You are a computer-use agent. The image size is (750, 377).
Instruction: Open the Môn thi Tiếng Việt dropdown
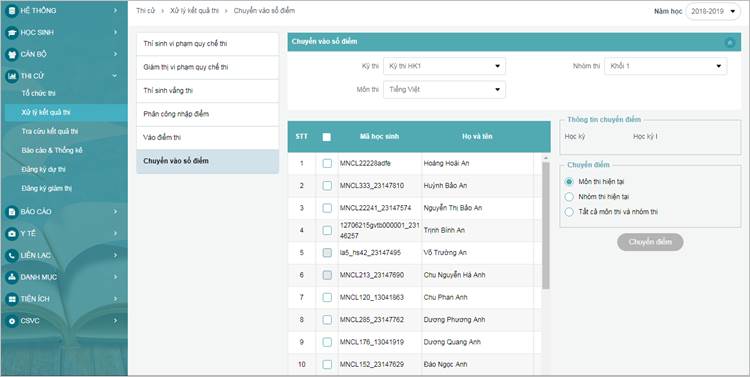(x=444, y=89)
